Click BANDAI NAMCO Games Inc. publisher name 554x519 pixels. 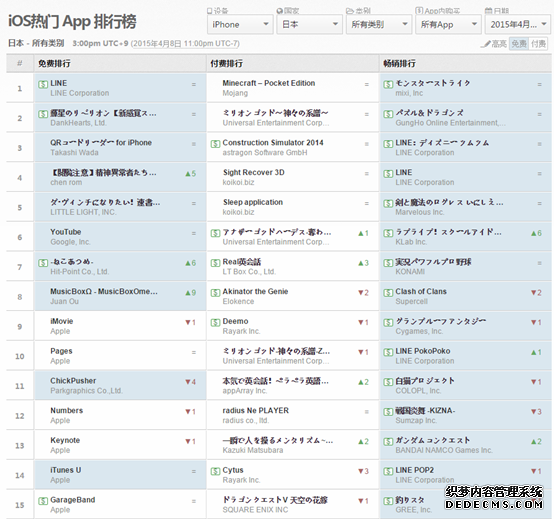point(444,450)
